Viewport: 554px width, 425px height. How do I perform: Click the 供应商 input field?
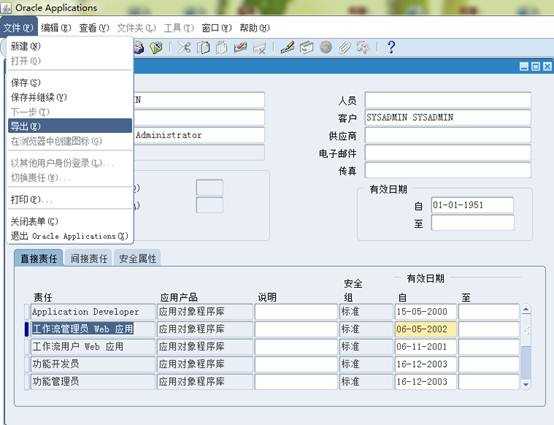click(448, 135)
